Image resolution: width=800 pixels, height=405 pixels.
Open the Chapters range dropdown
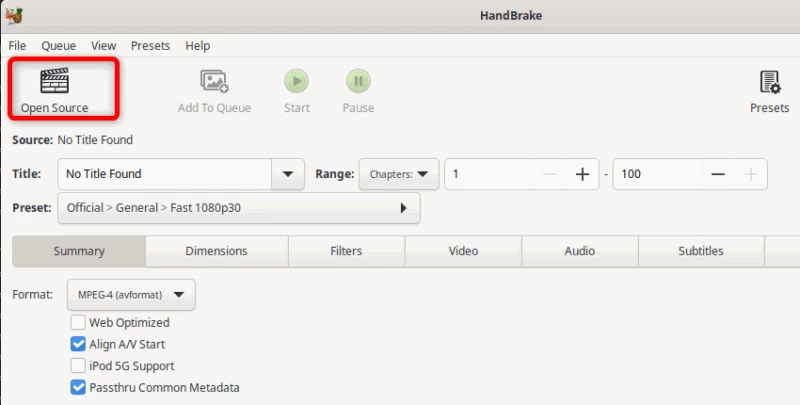pyautogui.click(x=398, y=174)
